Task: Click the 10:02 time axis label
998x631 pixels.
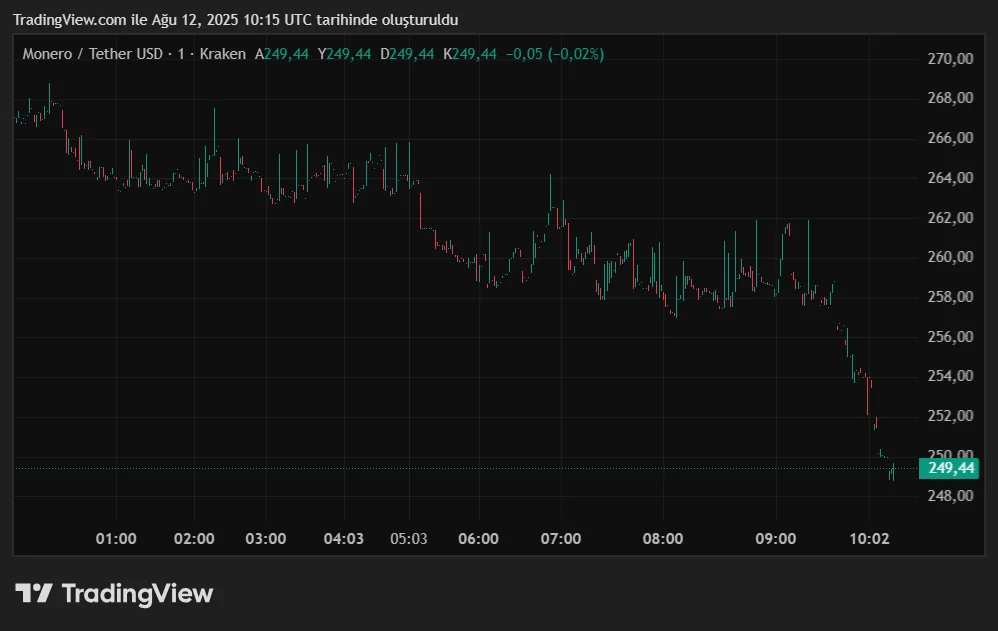Action: pyautogui.click(x=869, y=539)
